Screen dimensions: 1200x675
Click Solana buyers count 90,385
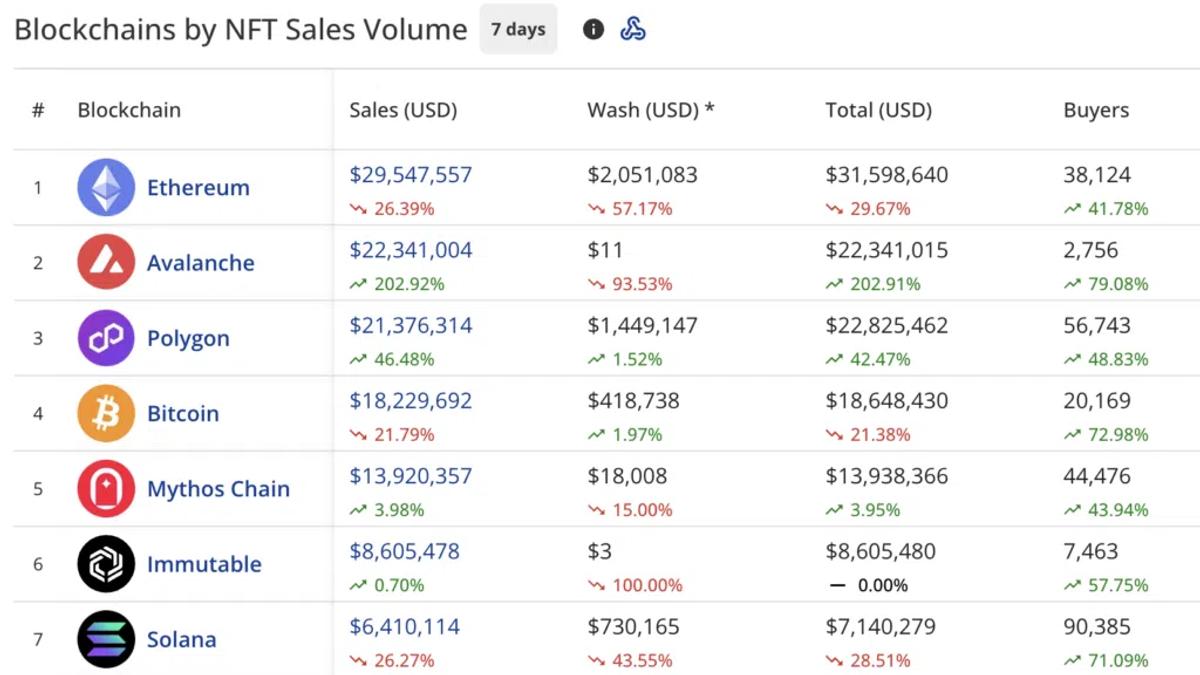(1097, 627)
